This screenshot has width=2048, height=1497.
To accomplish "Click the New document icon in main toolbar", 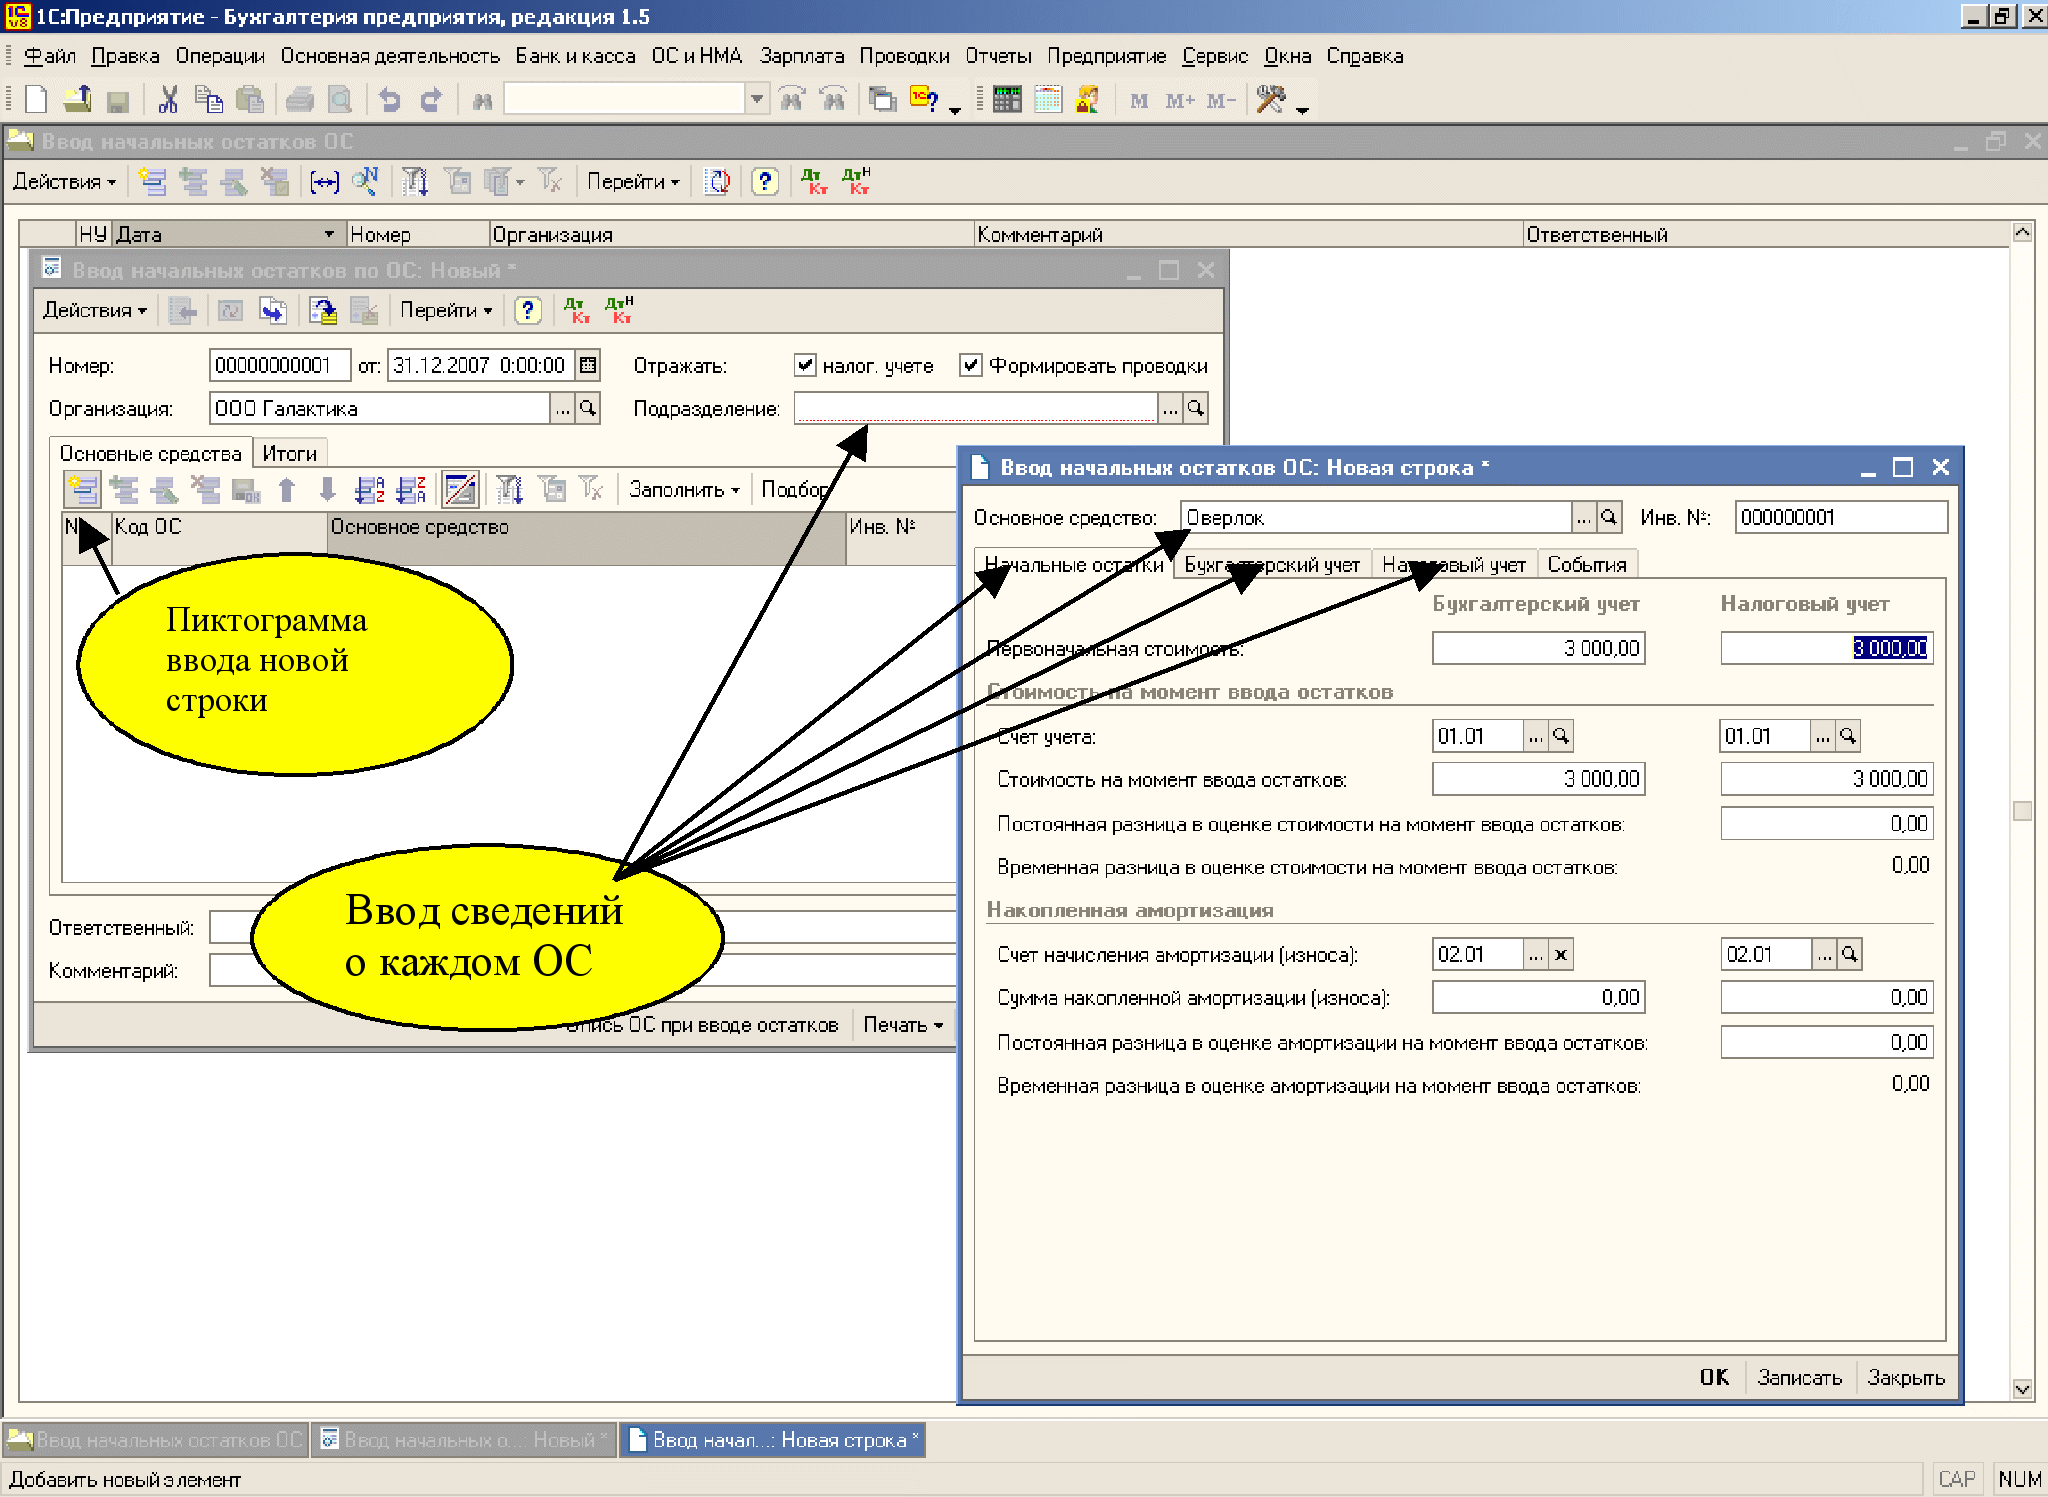I will 36,99.
